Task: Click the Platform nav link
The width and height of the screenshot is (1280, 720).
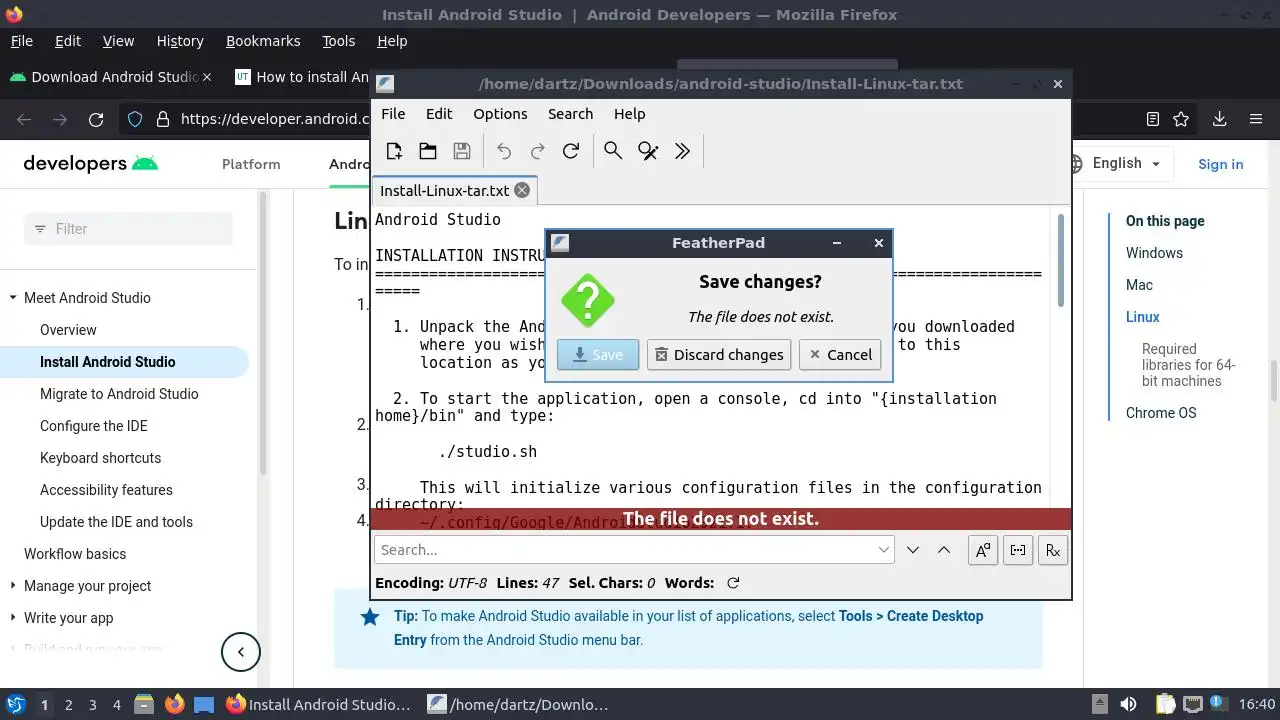Action: point(251,164)
